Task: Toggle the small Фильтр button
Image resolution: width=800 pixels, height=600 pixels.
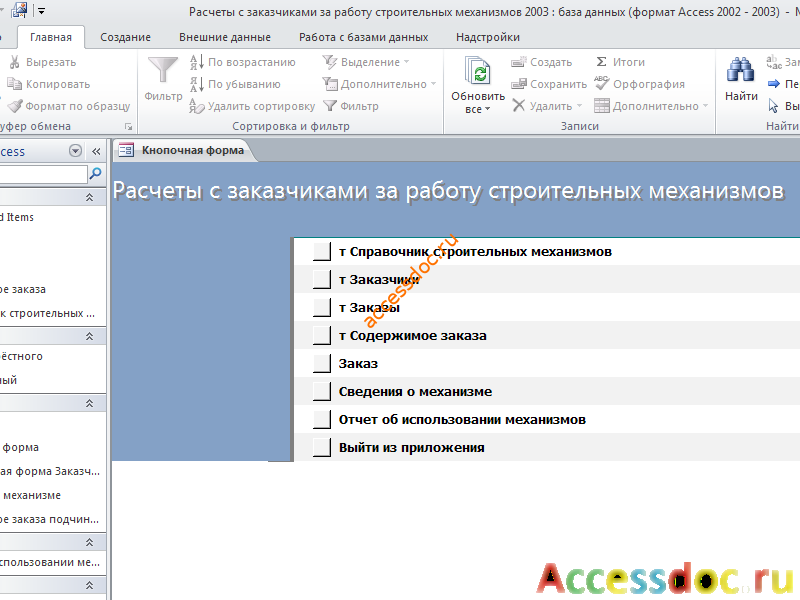Action: point(351,106)
